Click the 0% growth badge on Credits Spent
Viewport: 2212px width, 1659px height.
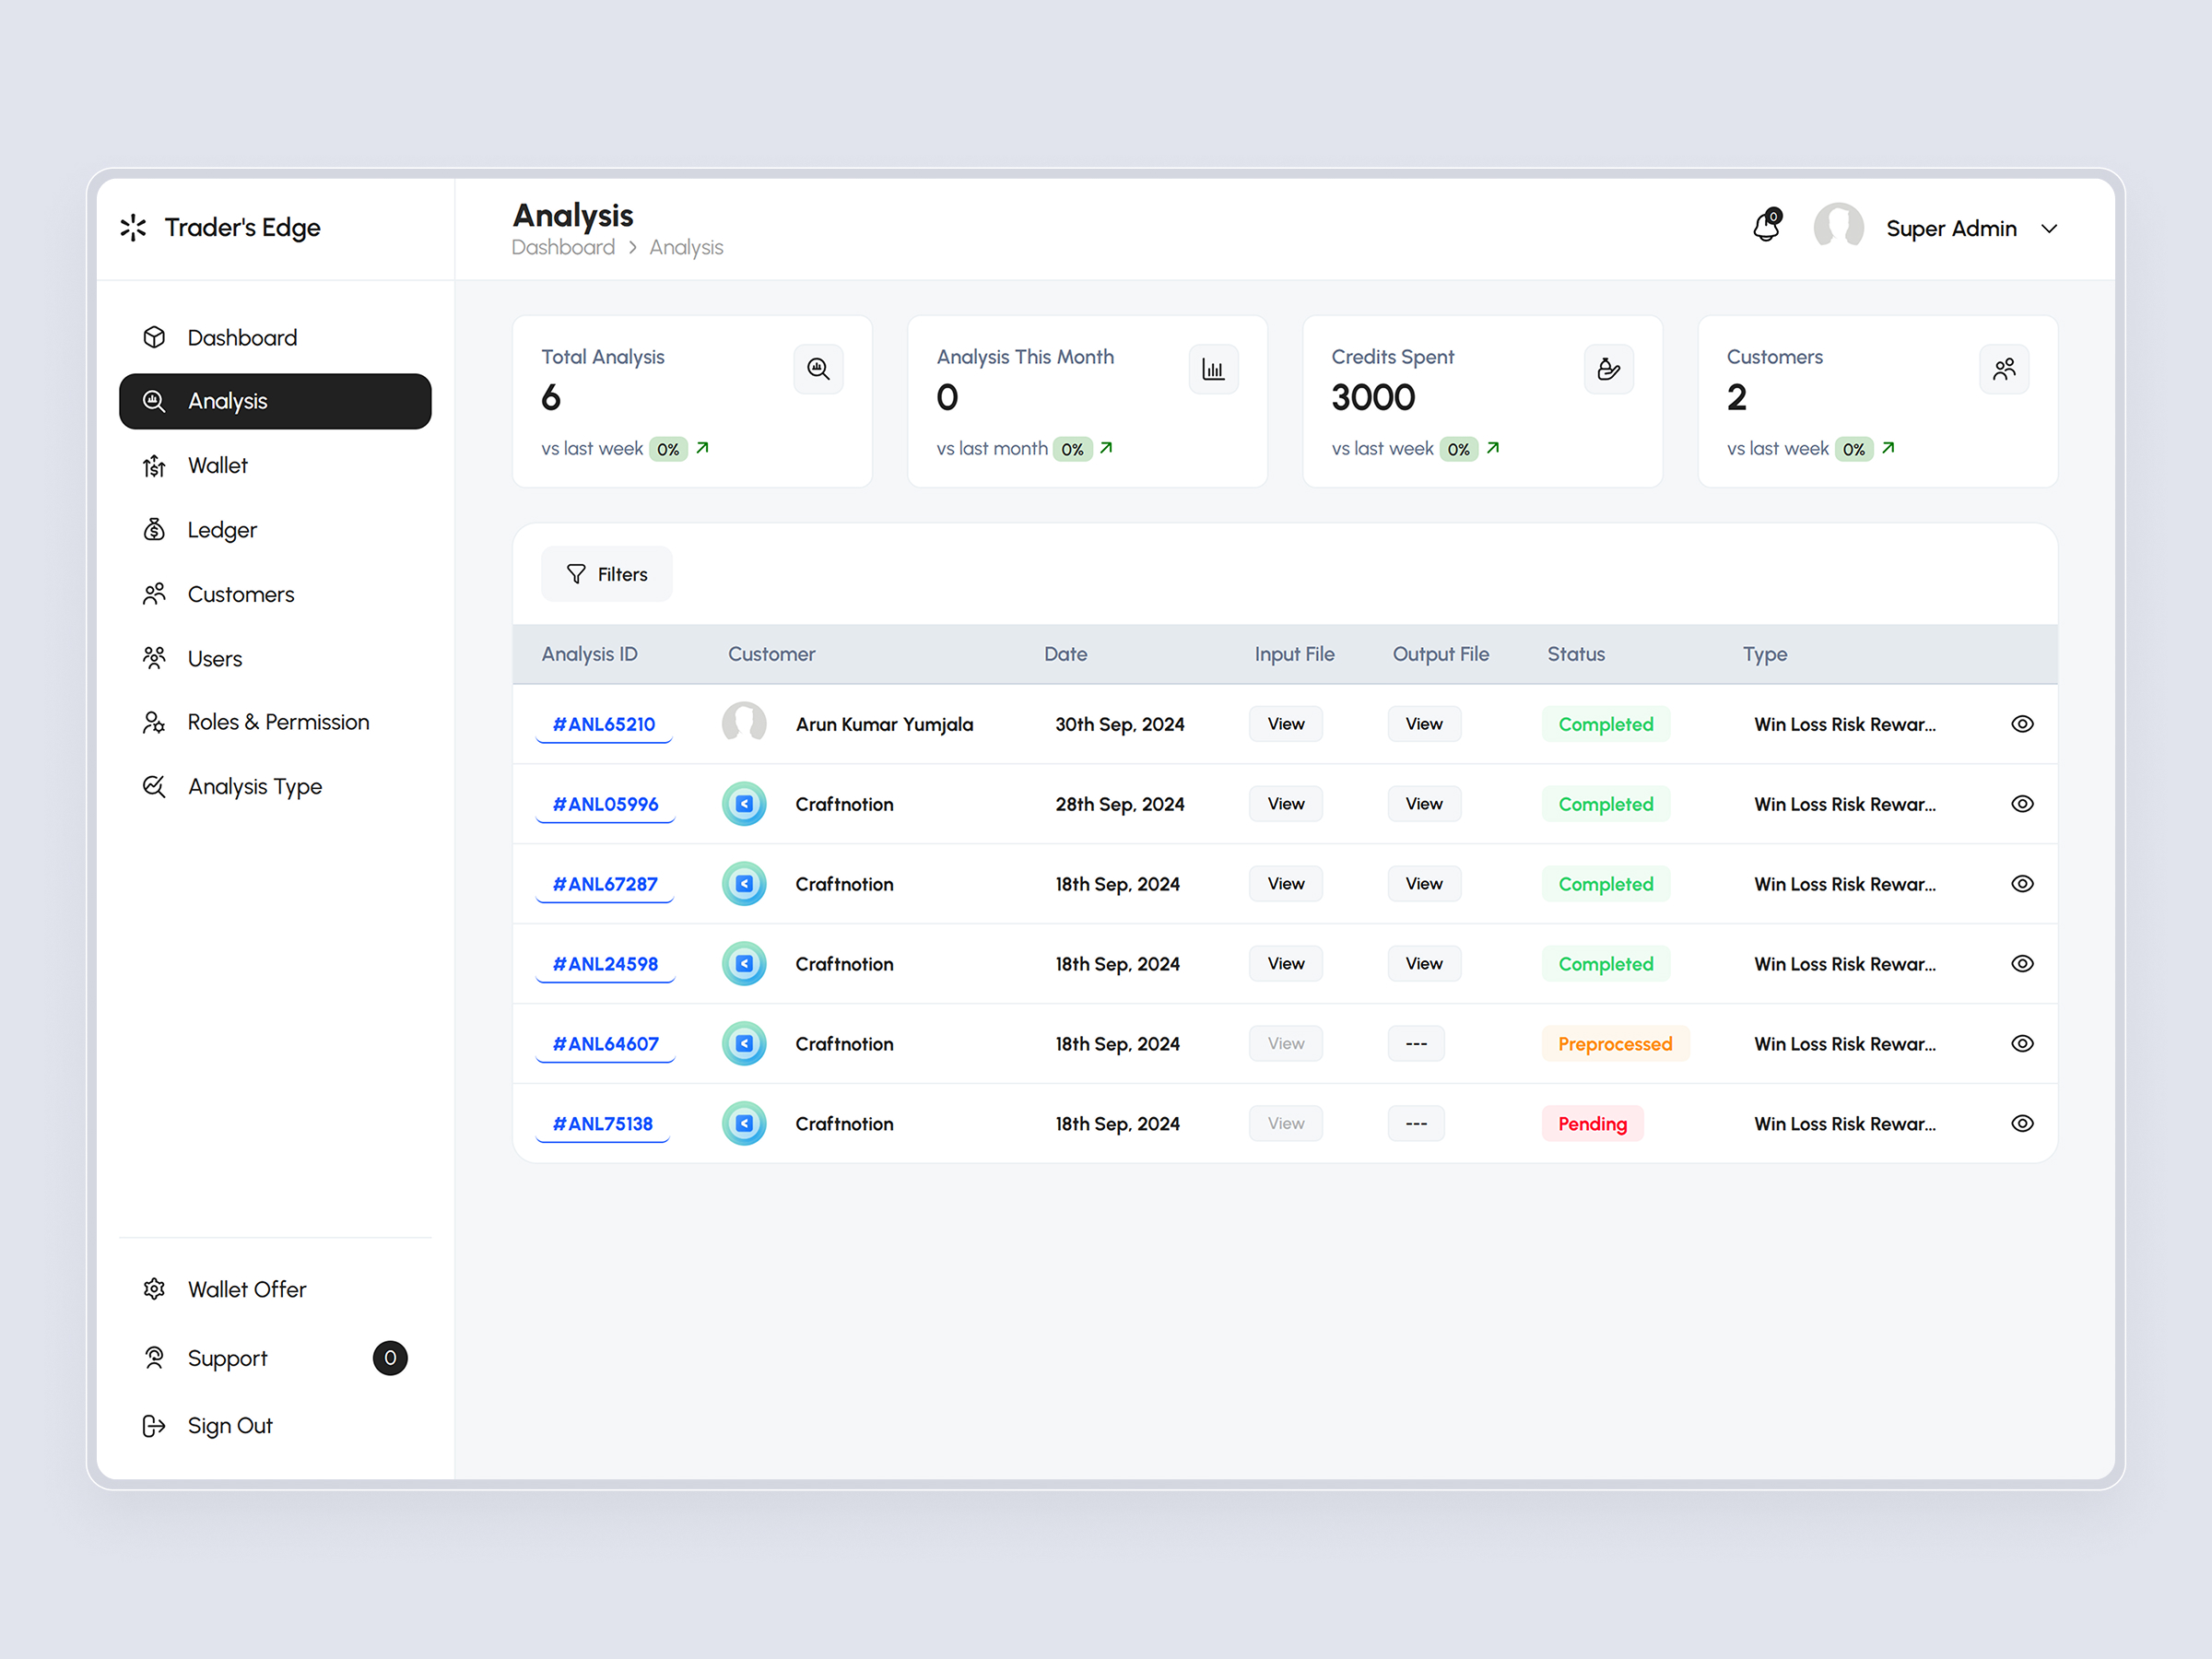(1459, 448)
